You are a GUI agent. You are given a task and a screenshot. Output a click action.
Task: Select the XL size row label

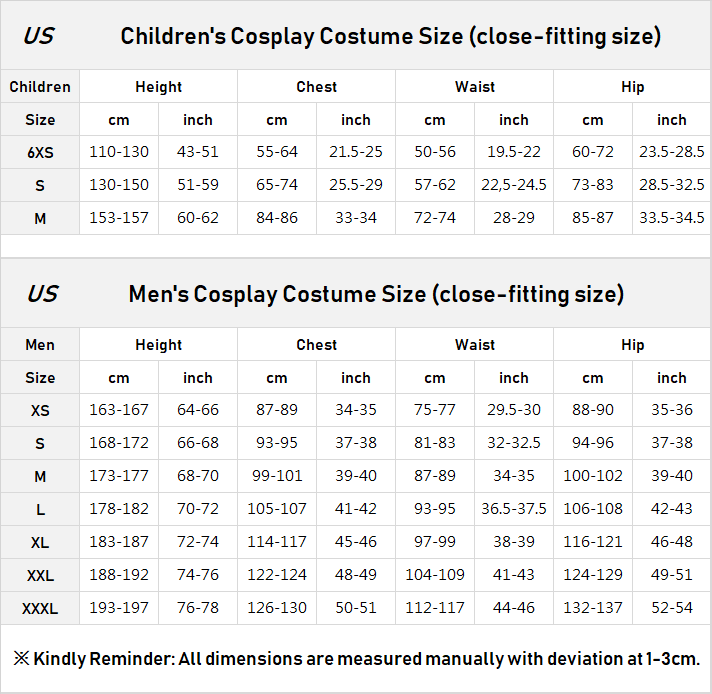tap(40, 542)
